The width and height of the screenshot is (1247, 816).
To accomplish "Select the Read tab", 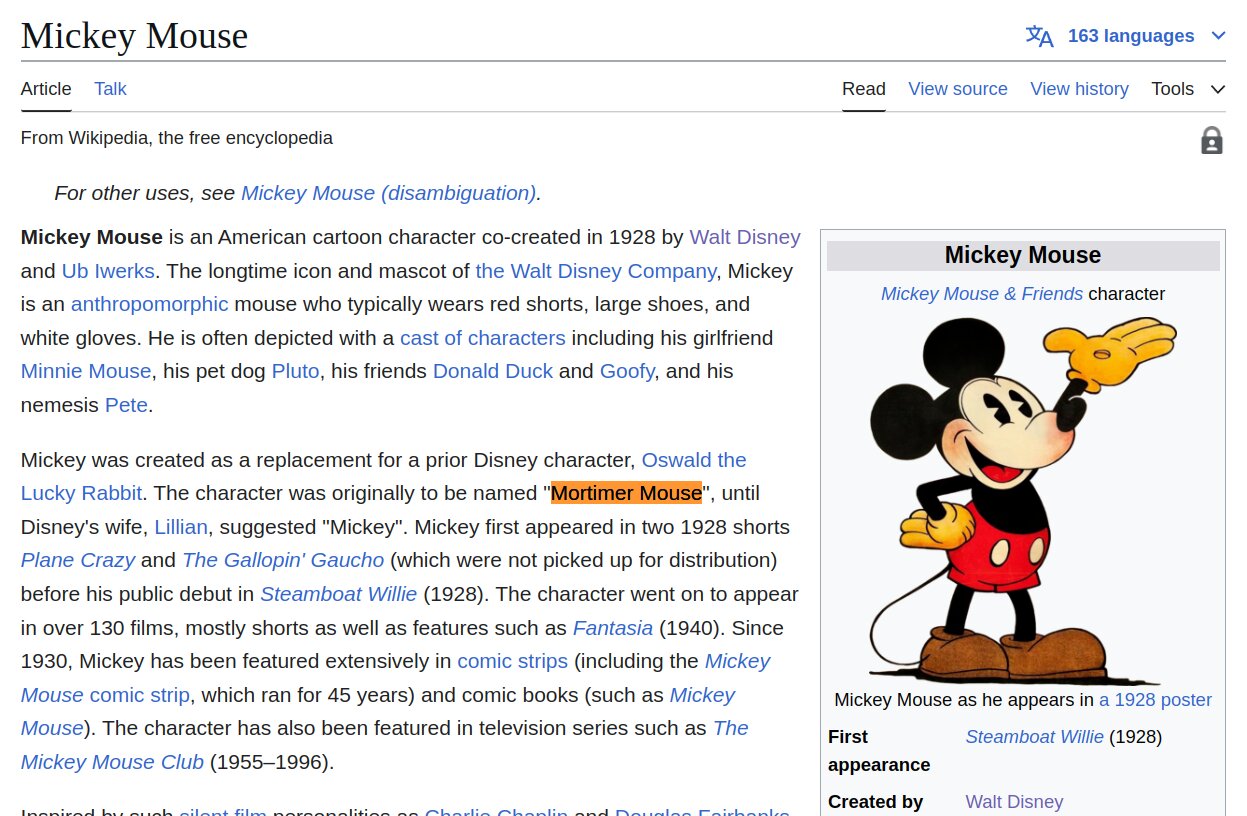I will click(863, 89).
